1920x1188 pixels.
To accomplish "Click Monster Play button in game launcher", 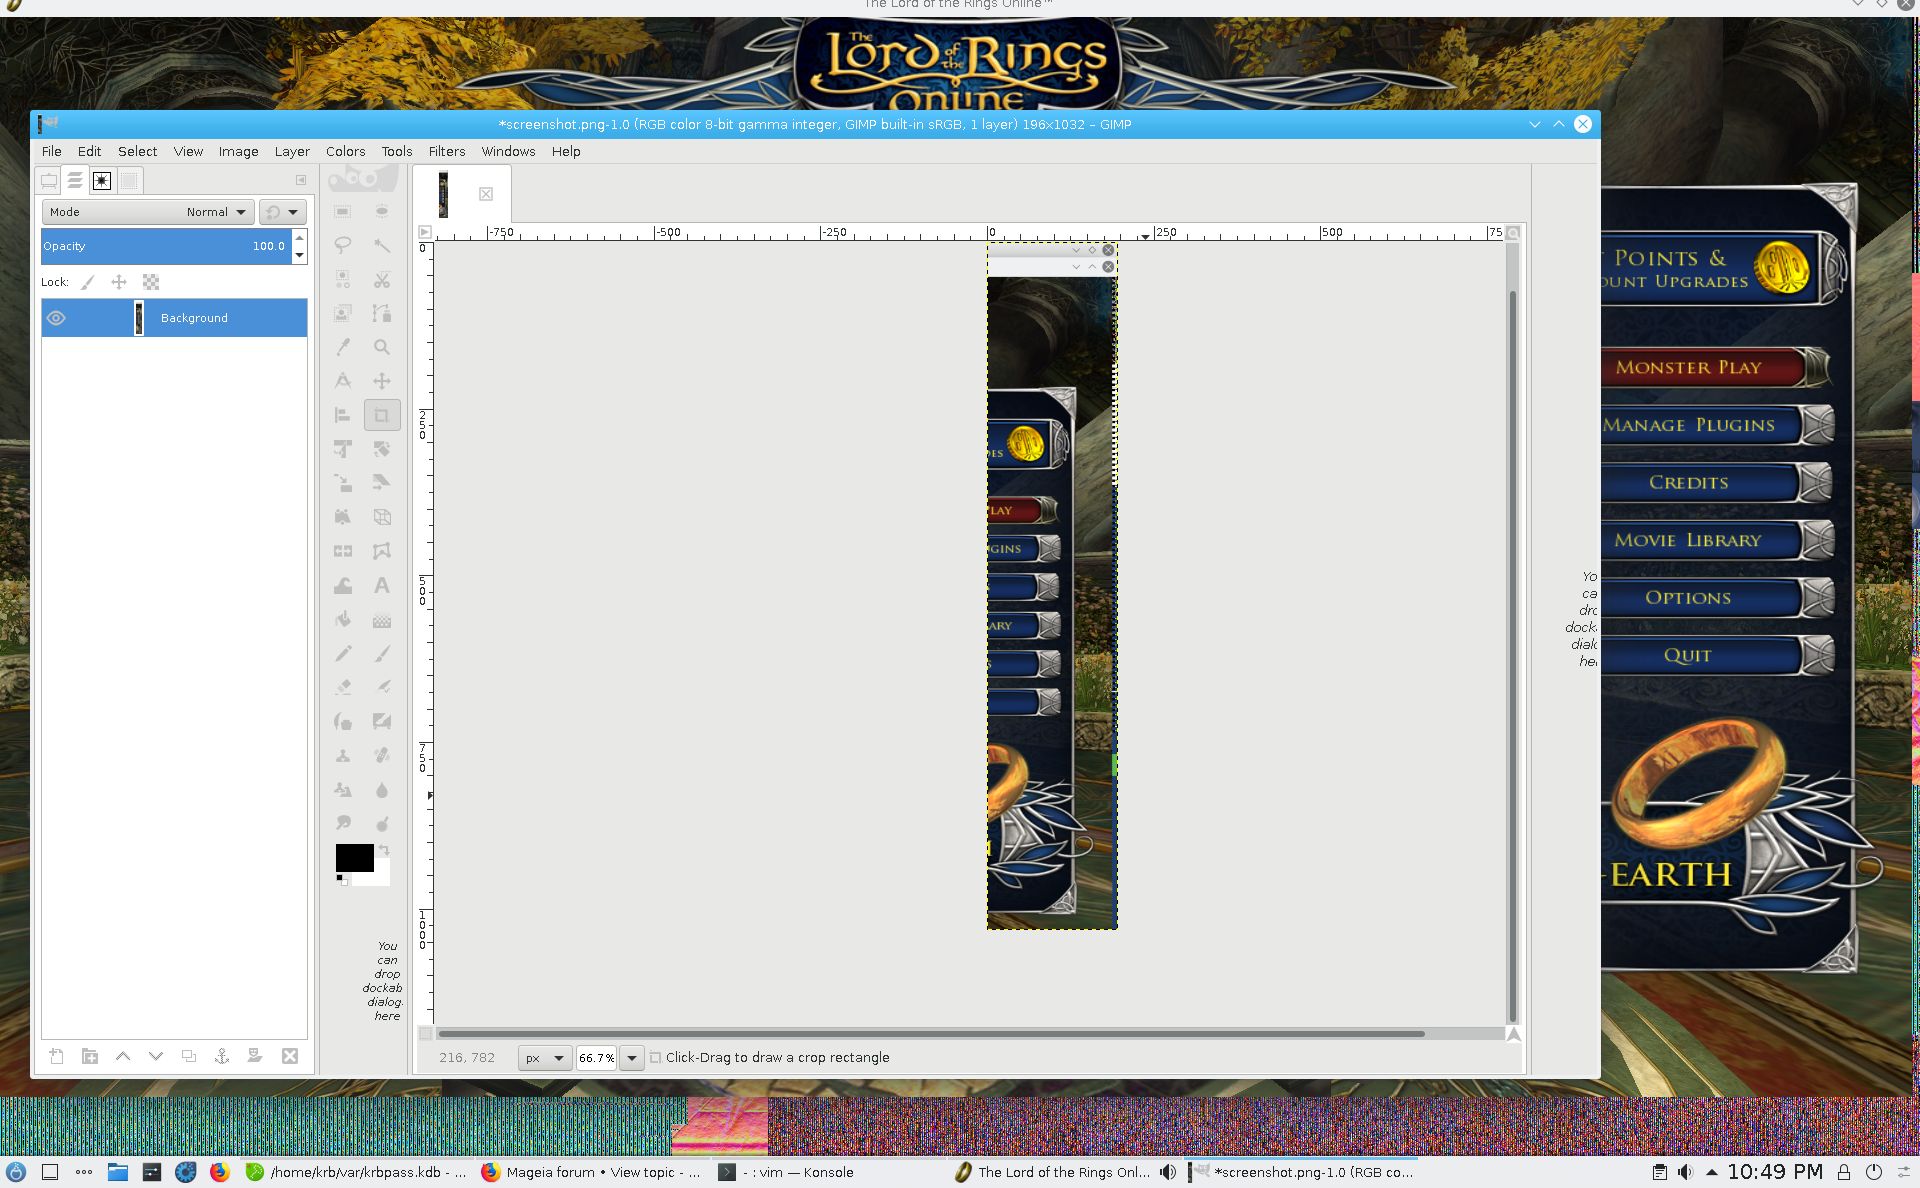I will tap(1704, 367).
